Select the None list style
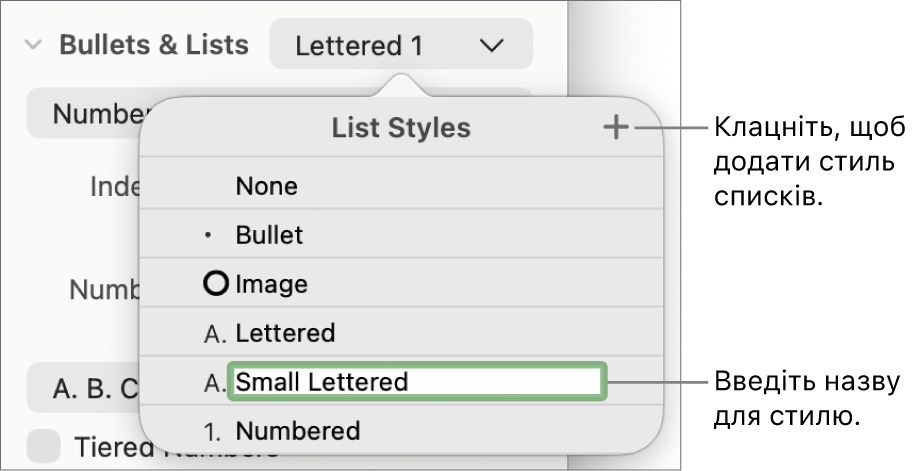 tap(266, 186)
